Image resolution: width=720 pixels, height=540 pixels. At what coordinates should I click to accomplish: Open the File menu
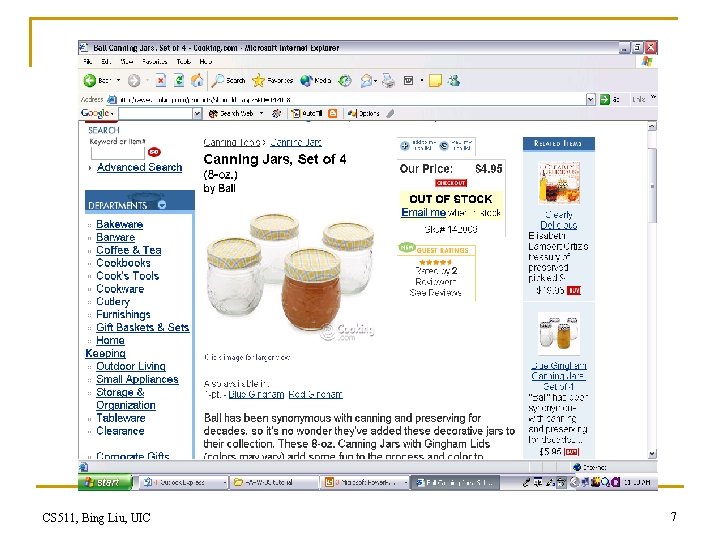coord(88,62)
